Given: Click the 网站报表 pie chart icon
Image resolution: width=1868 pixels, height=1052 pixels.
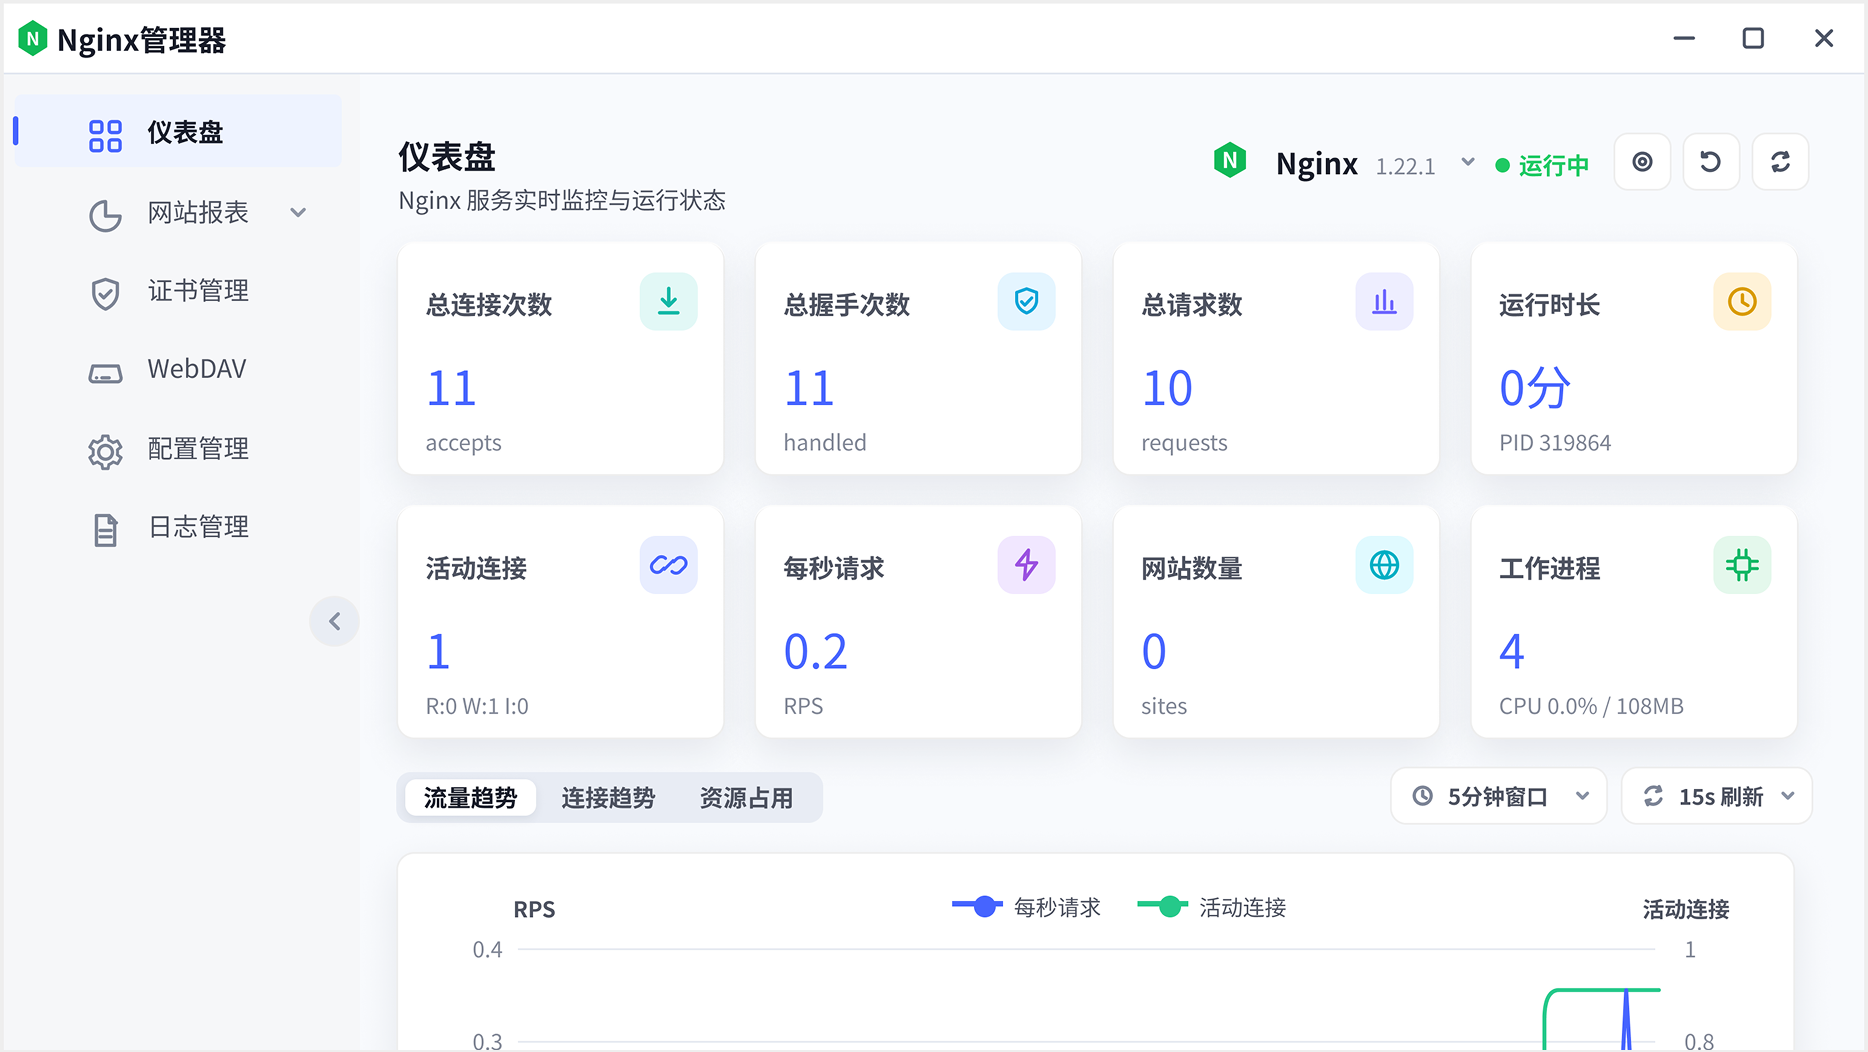Looking at the screenshot, I should click(105, 214).
